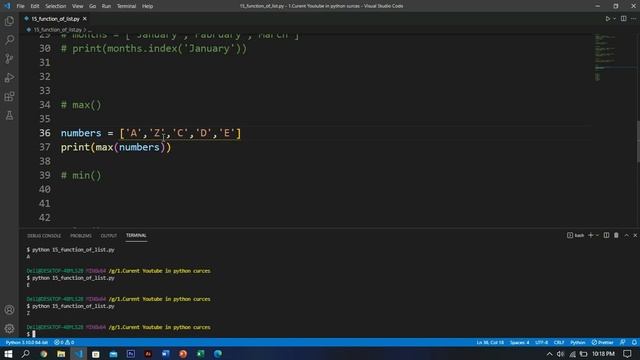Click the Ln, Col cursor position indicator
This screenshot has height=360, width=640.
pos(490,342)
